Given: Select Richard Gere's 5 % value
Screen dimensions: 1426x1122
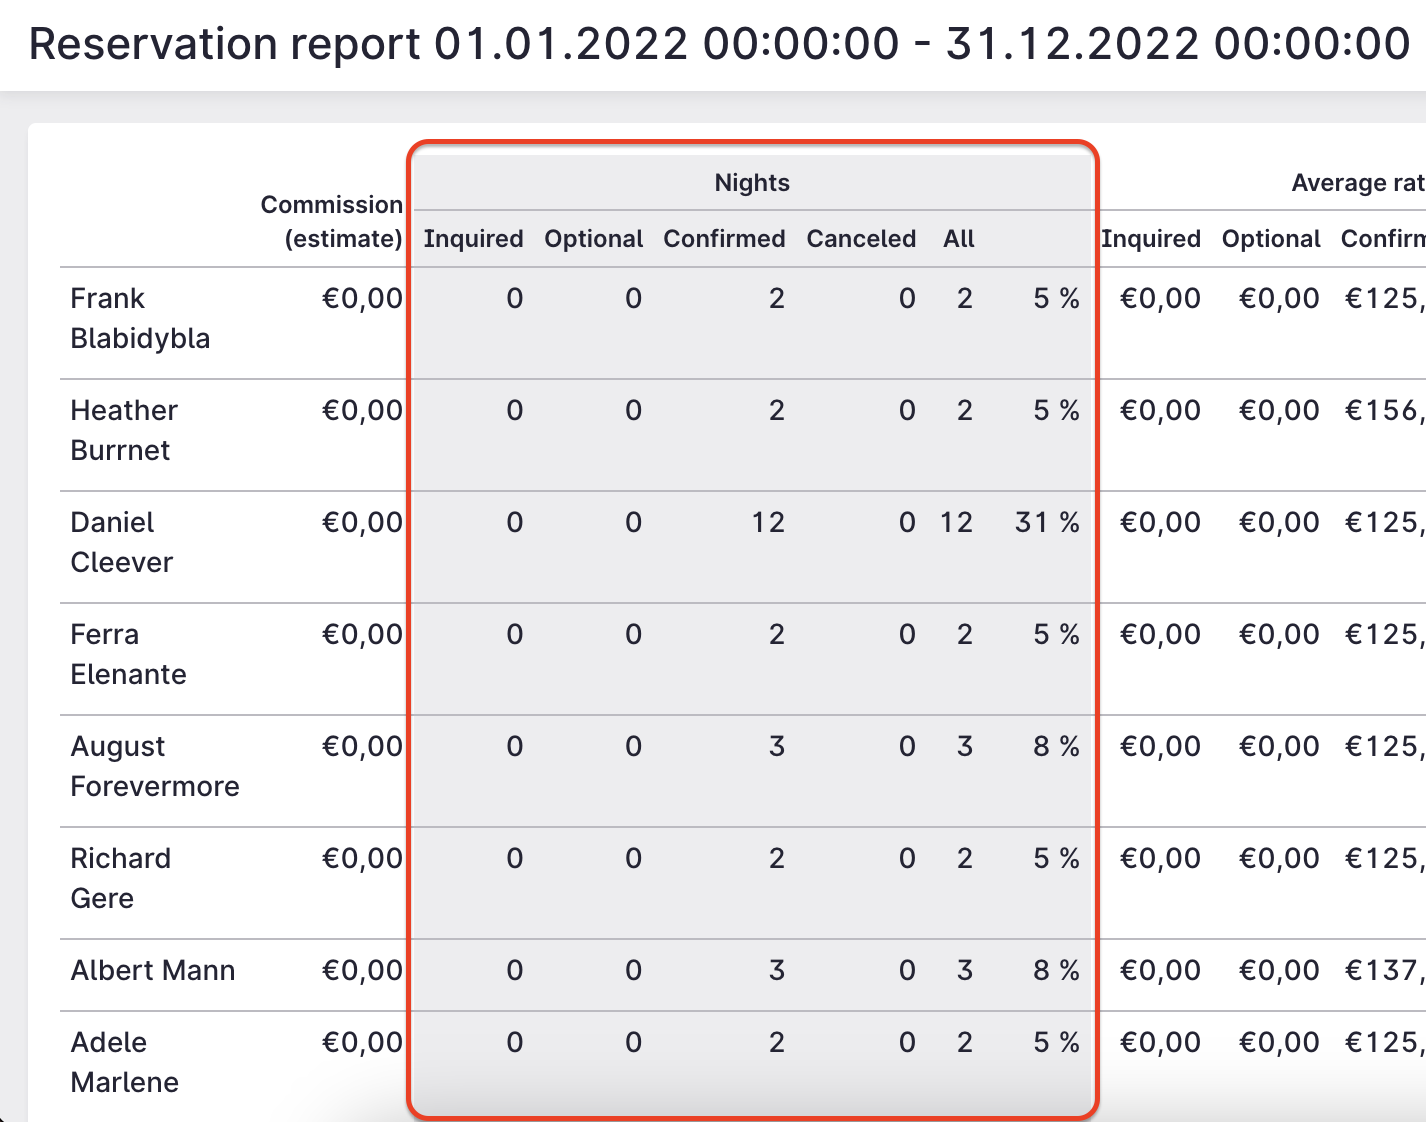Looking at the screenshot, I should click(x=1056, y=858).
